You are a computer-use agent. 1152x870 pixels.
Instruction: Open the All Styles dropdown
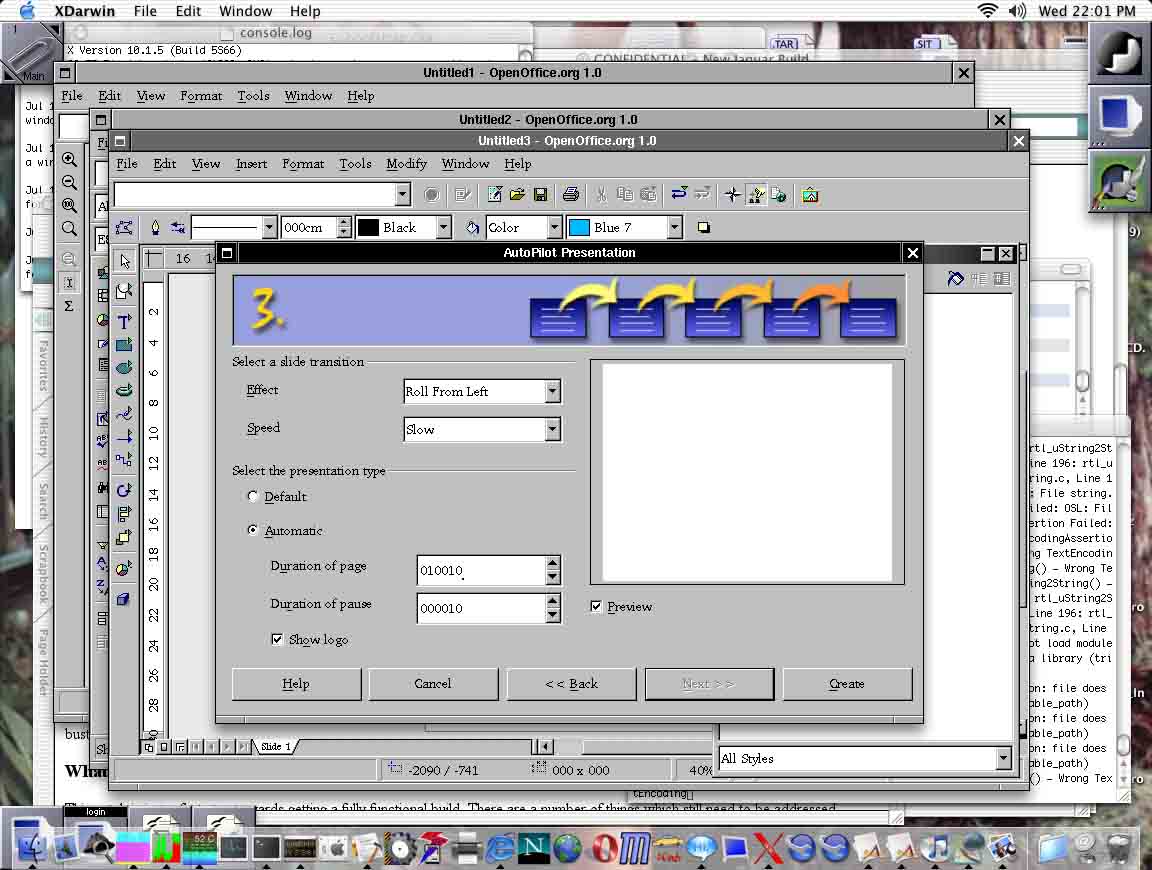(1004, 758)
